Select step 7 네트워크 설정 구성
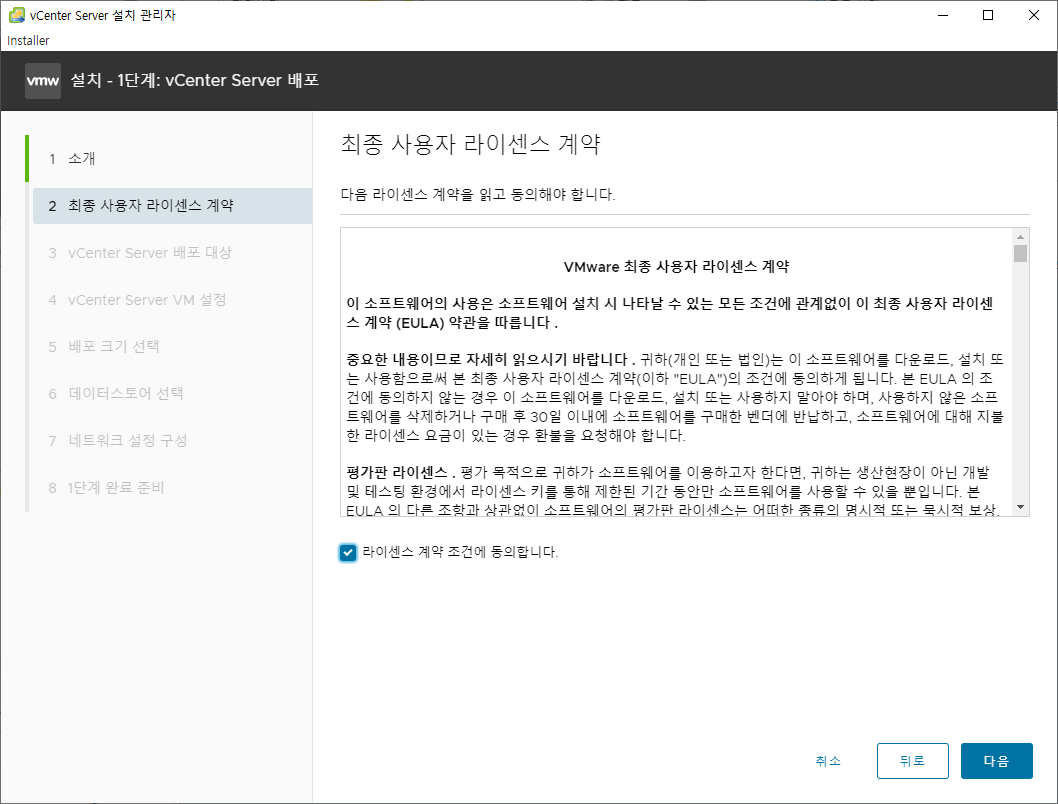This screenshot has height=804, width=1058. coord(118,440)
